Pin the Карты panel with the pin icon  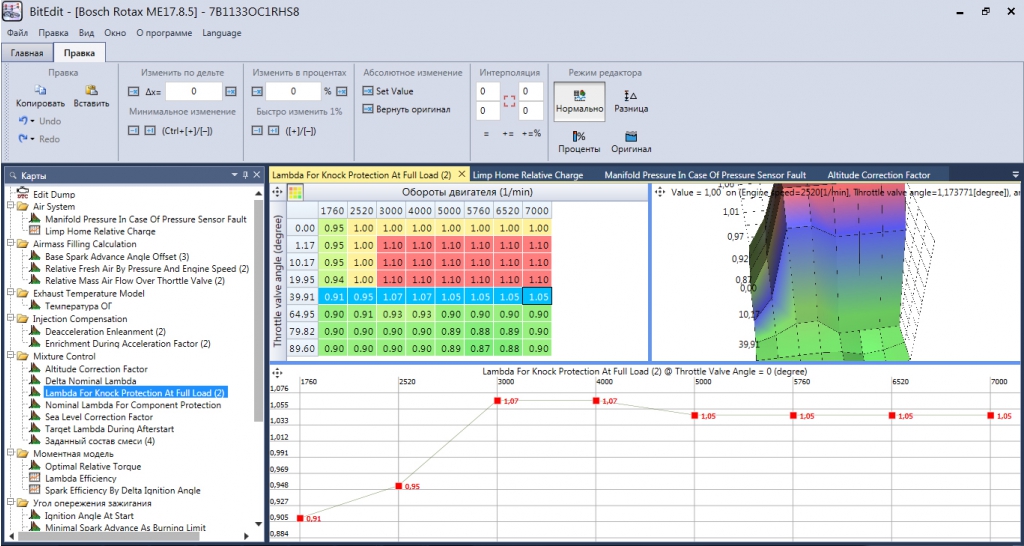246,175
